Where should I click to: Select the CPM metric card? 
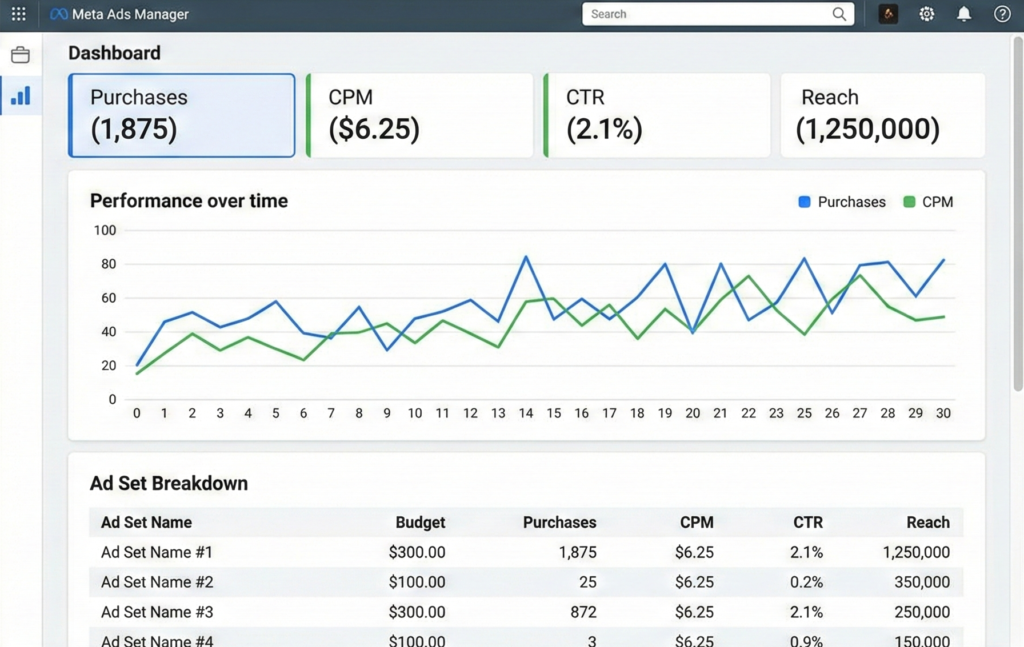[x=419, y=113]
